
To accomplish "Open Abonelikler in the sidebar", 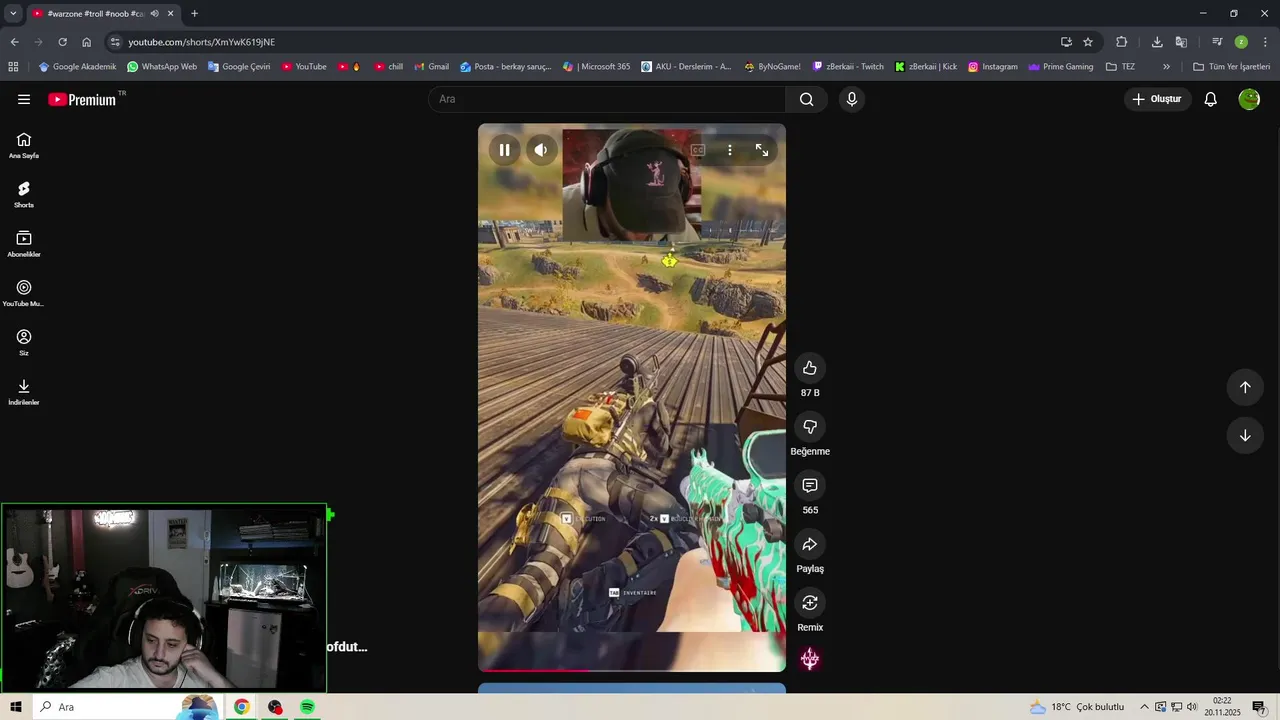I will click(x=24, y=244).
